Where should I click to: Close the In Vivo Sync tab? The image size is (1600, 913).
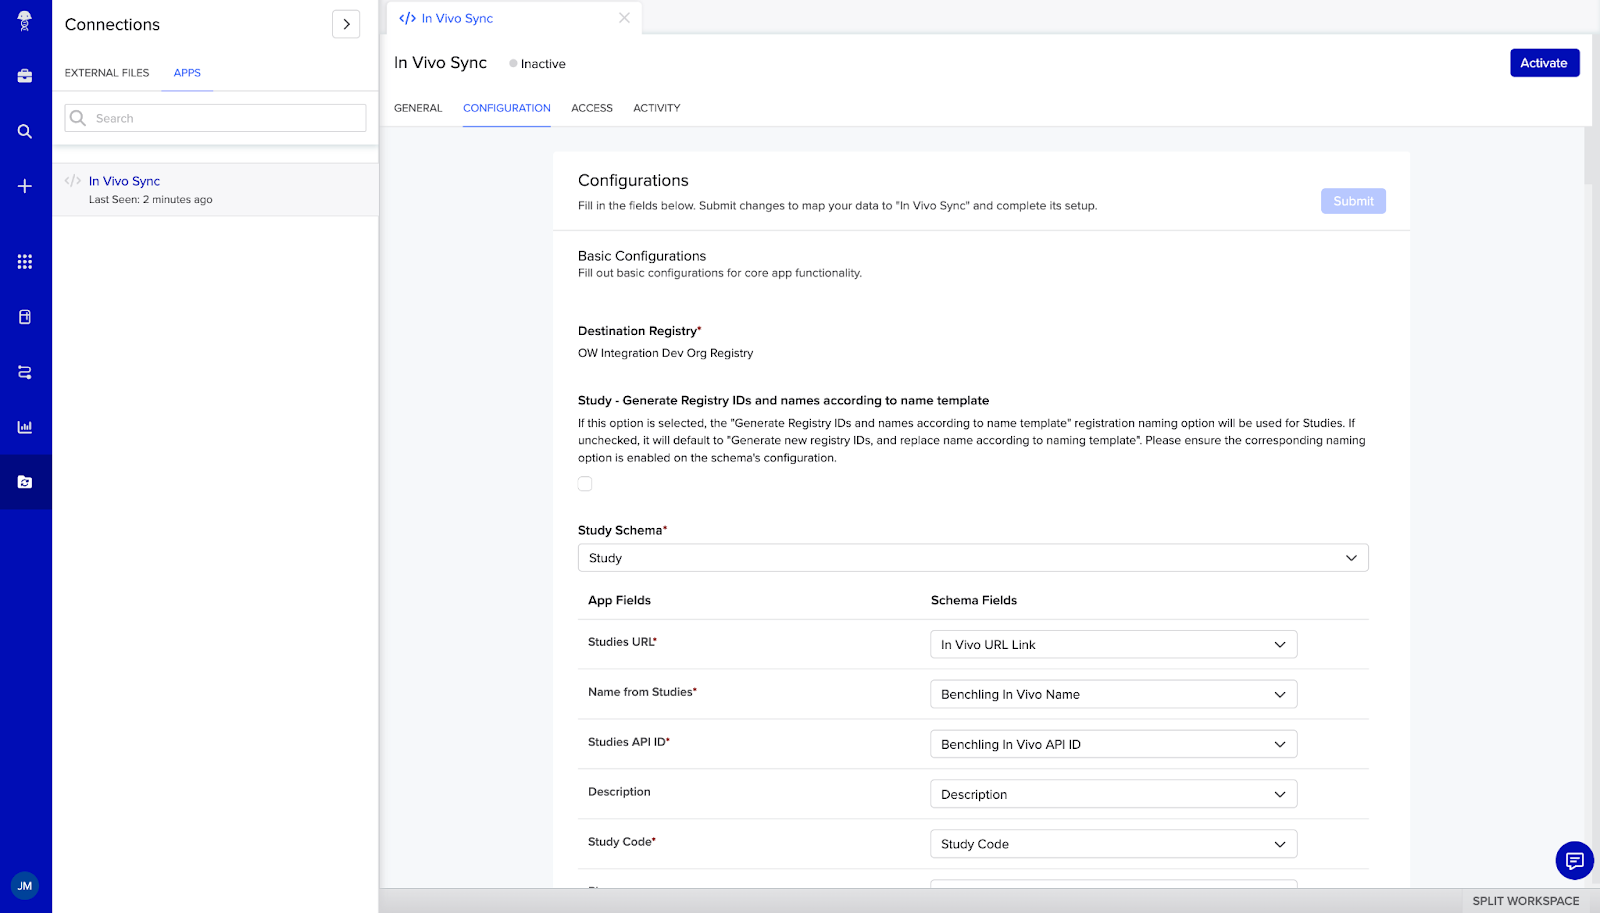coord(624,18)
